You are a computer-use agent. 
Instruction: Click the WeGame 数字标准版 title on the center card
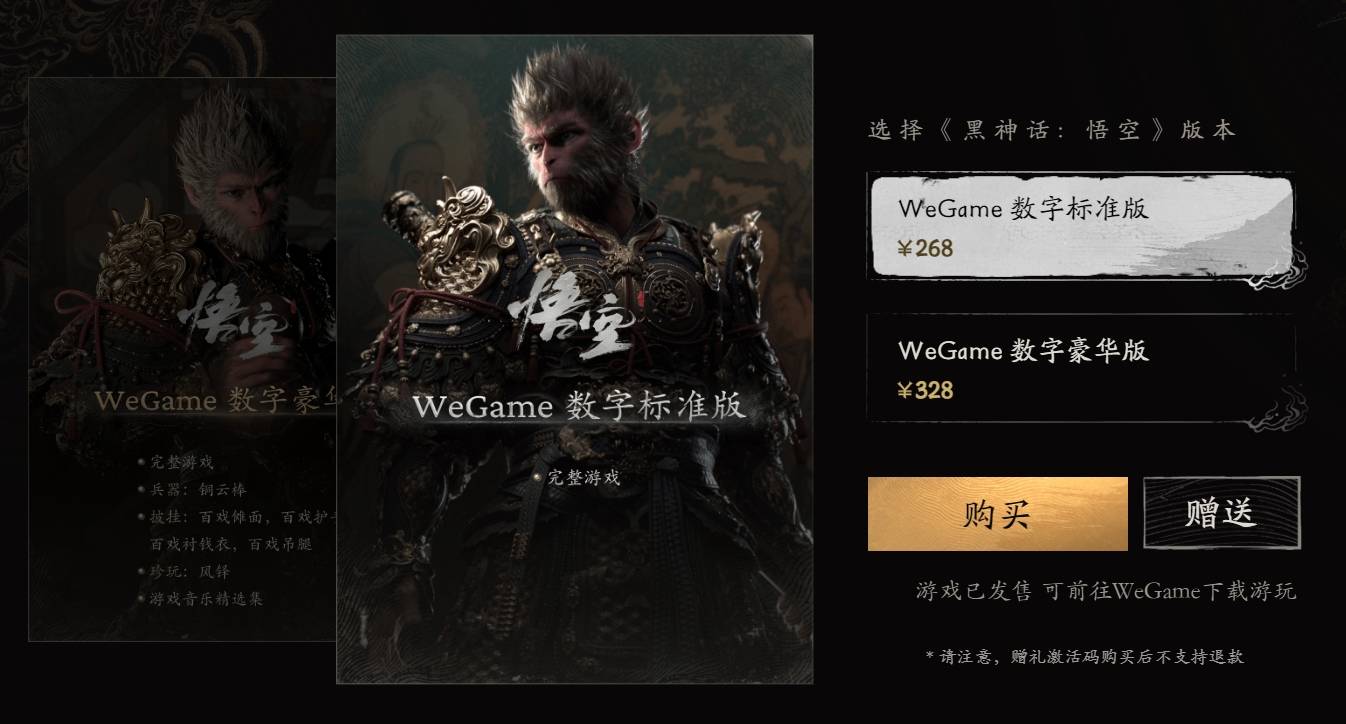(x=578, y=407)
